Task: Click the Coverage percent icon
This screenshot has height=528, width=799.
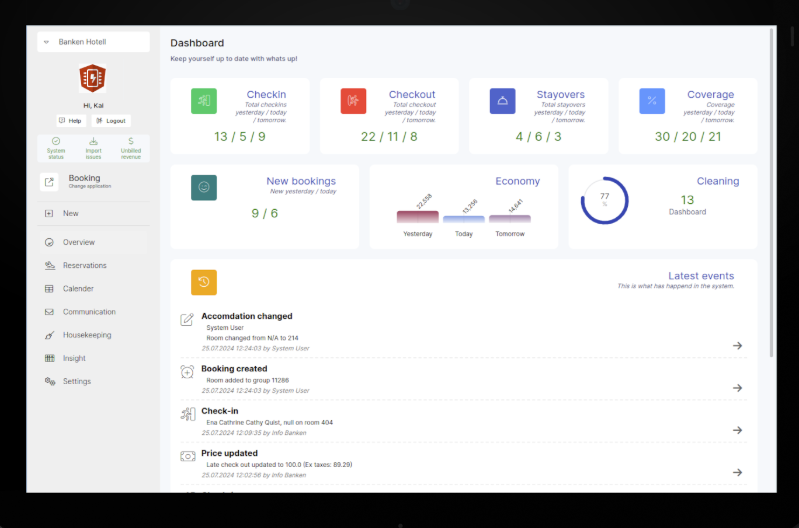Action: point(652,101)
